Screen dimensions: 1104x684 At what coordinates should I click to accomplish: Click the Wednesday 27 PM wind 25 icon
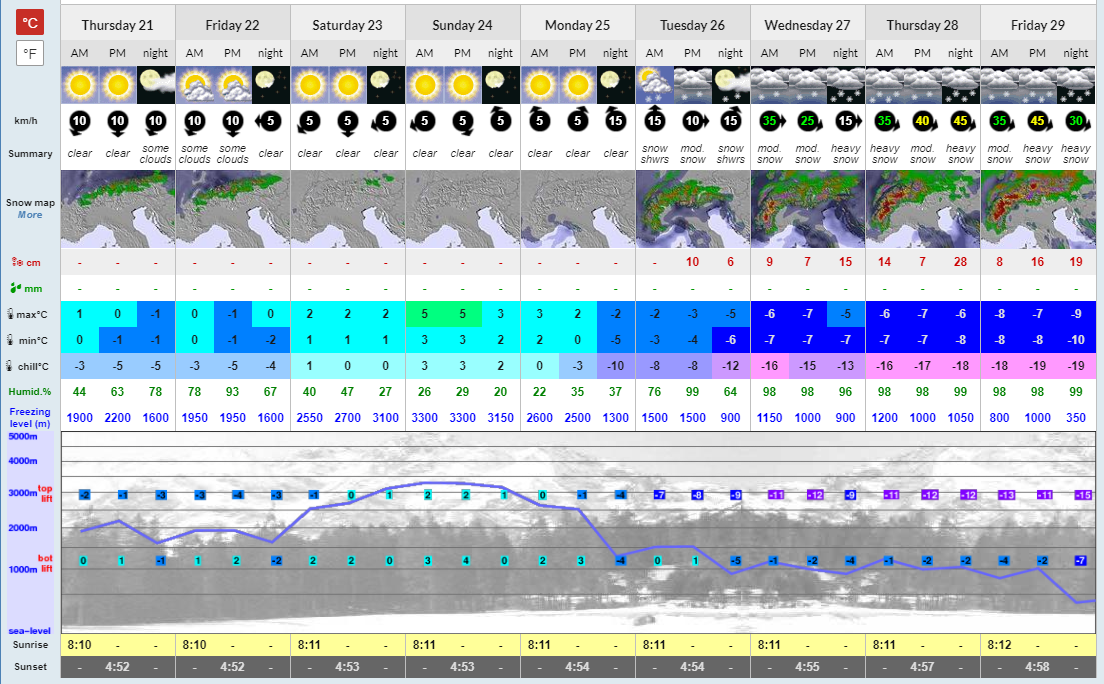[x=809, y=122]
